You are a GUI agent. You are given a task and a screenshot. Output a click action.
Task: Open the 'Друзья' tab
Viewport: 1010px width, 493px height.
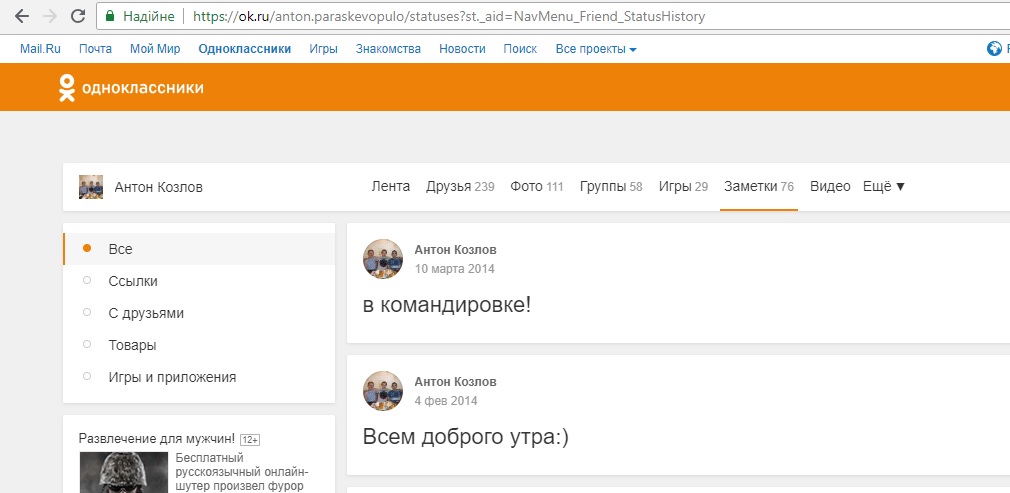(x=459, y=186)
